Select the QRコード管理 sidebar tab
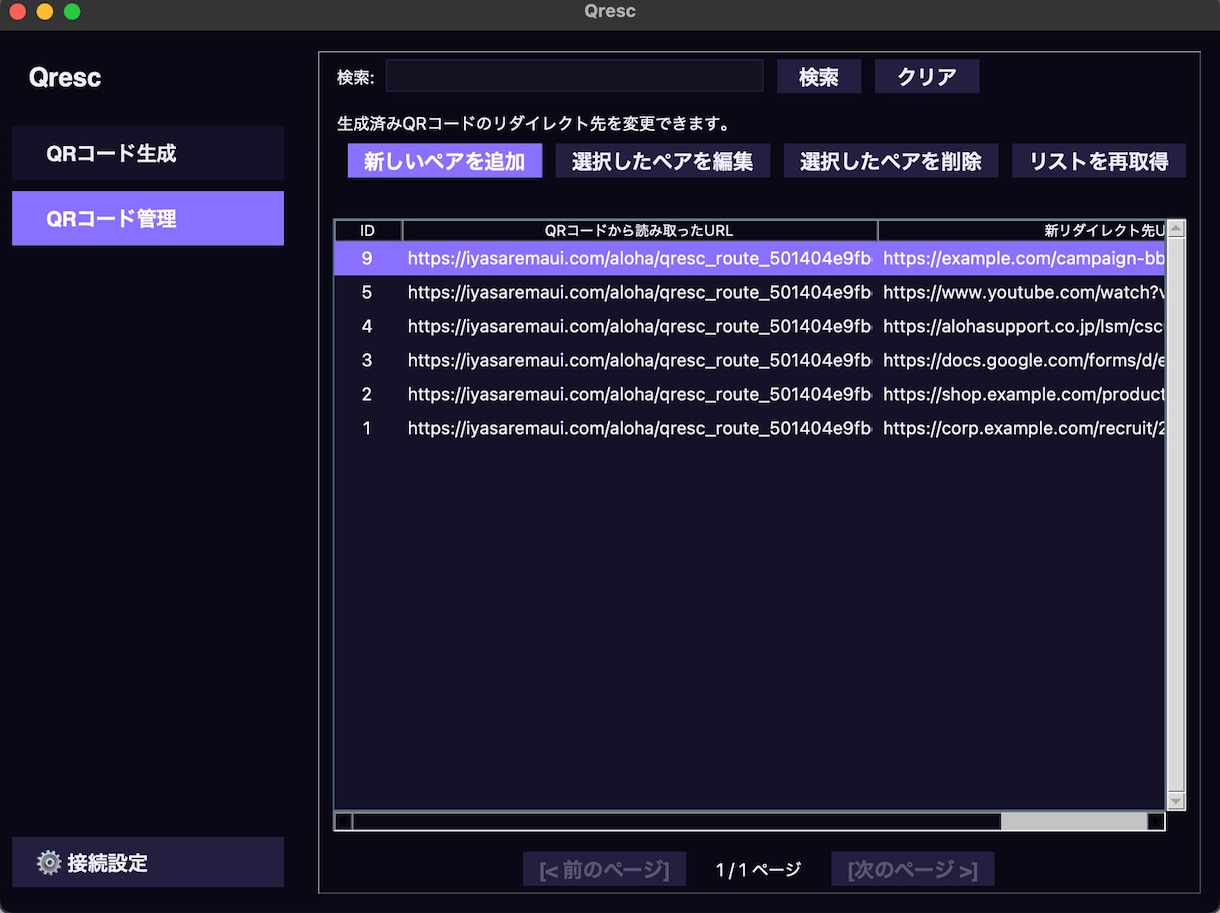Viewport: 1220px width, 913px height. tap(148, 218)
